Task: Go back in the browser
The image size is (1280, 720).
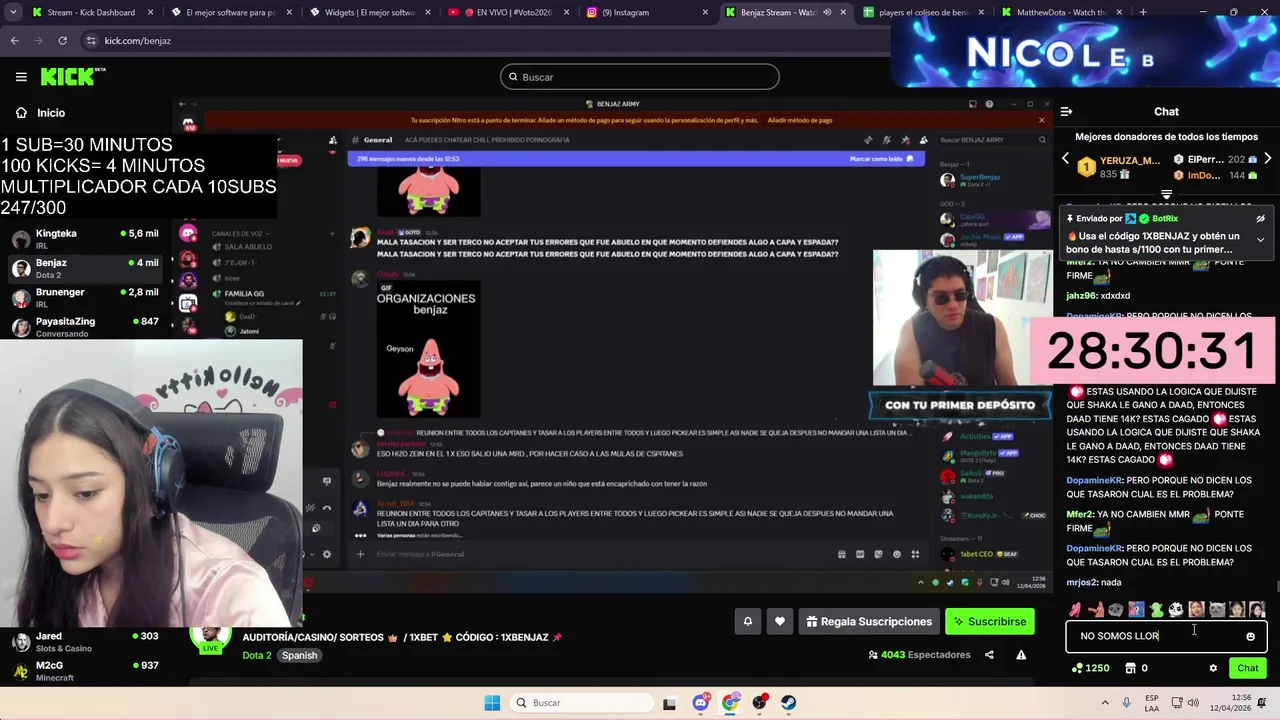Action: [14, 40]
